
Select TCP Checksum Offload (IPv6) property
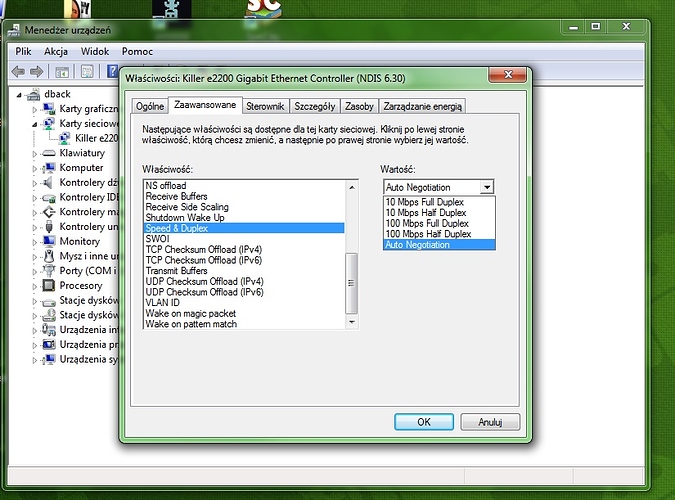(244, 260)
